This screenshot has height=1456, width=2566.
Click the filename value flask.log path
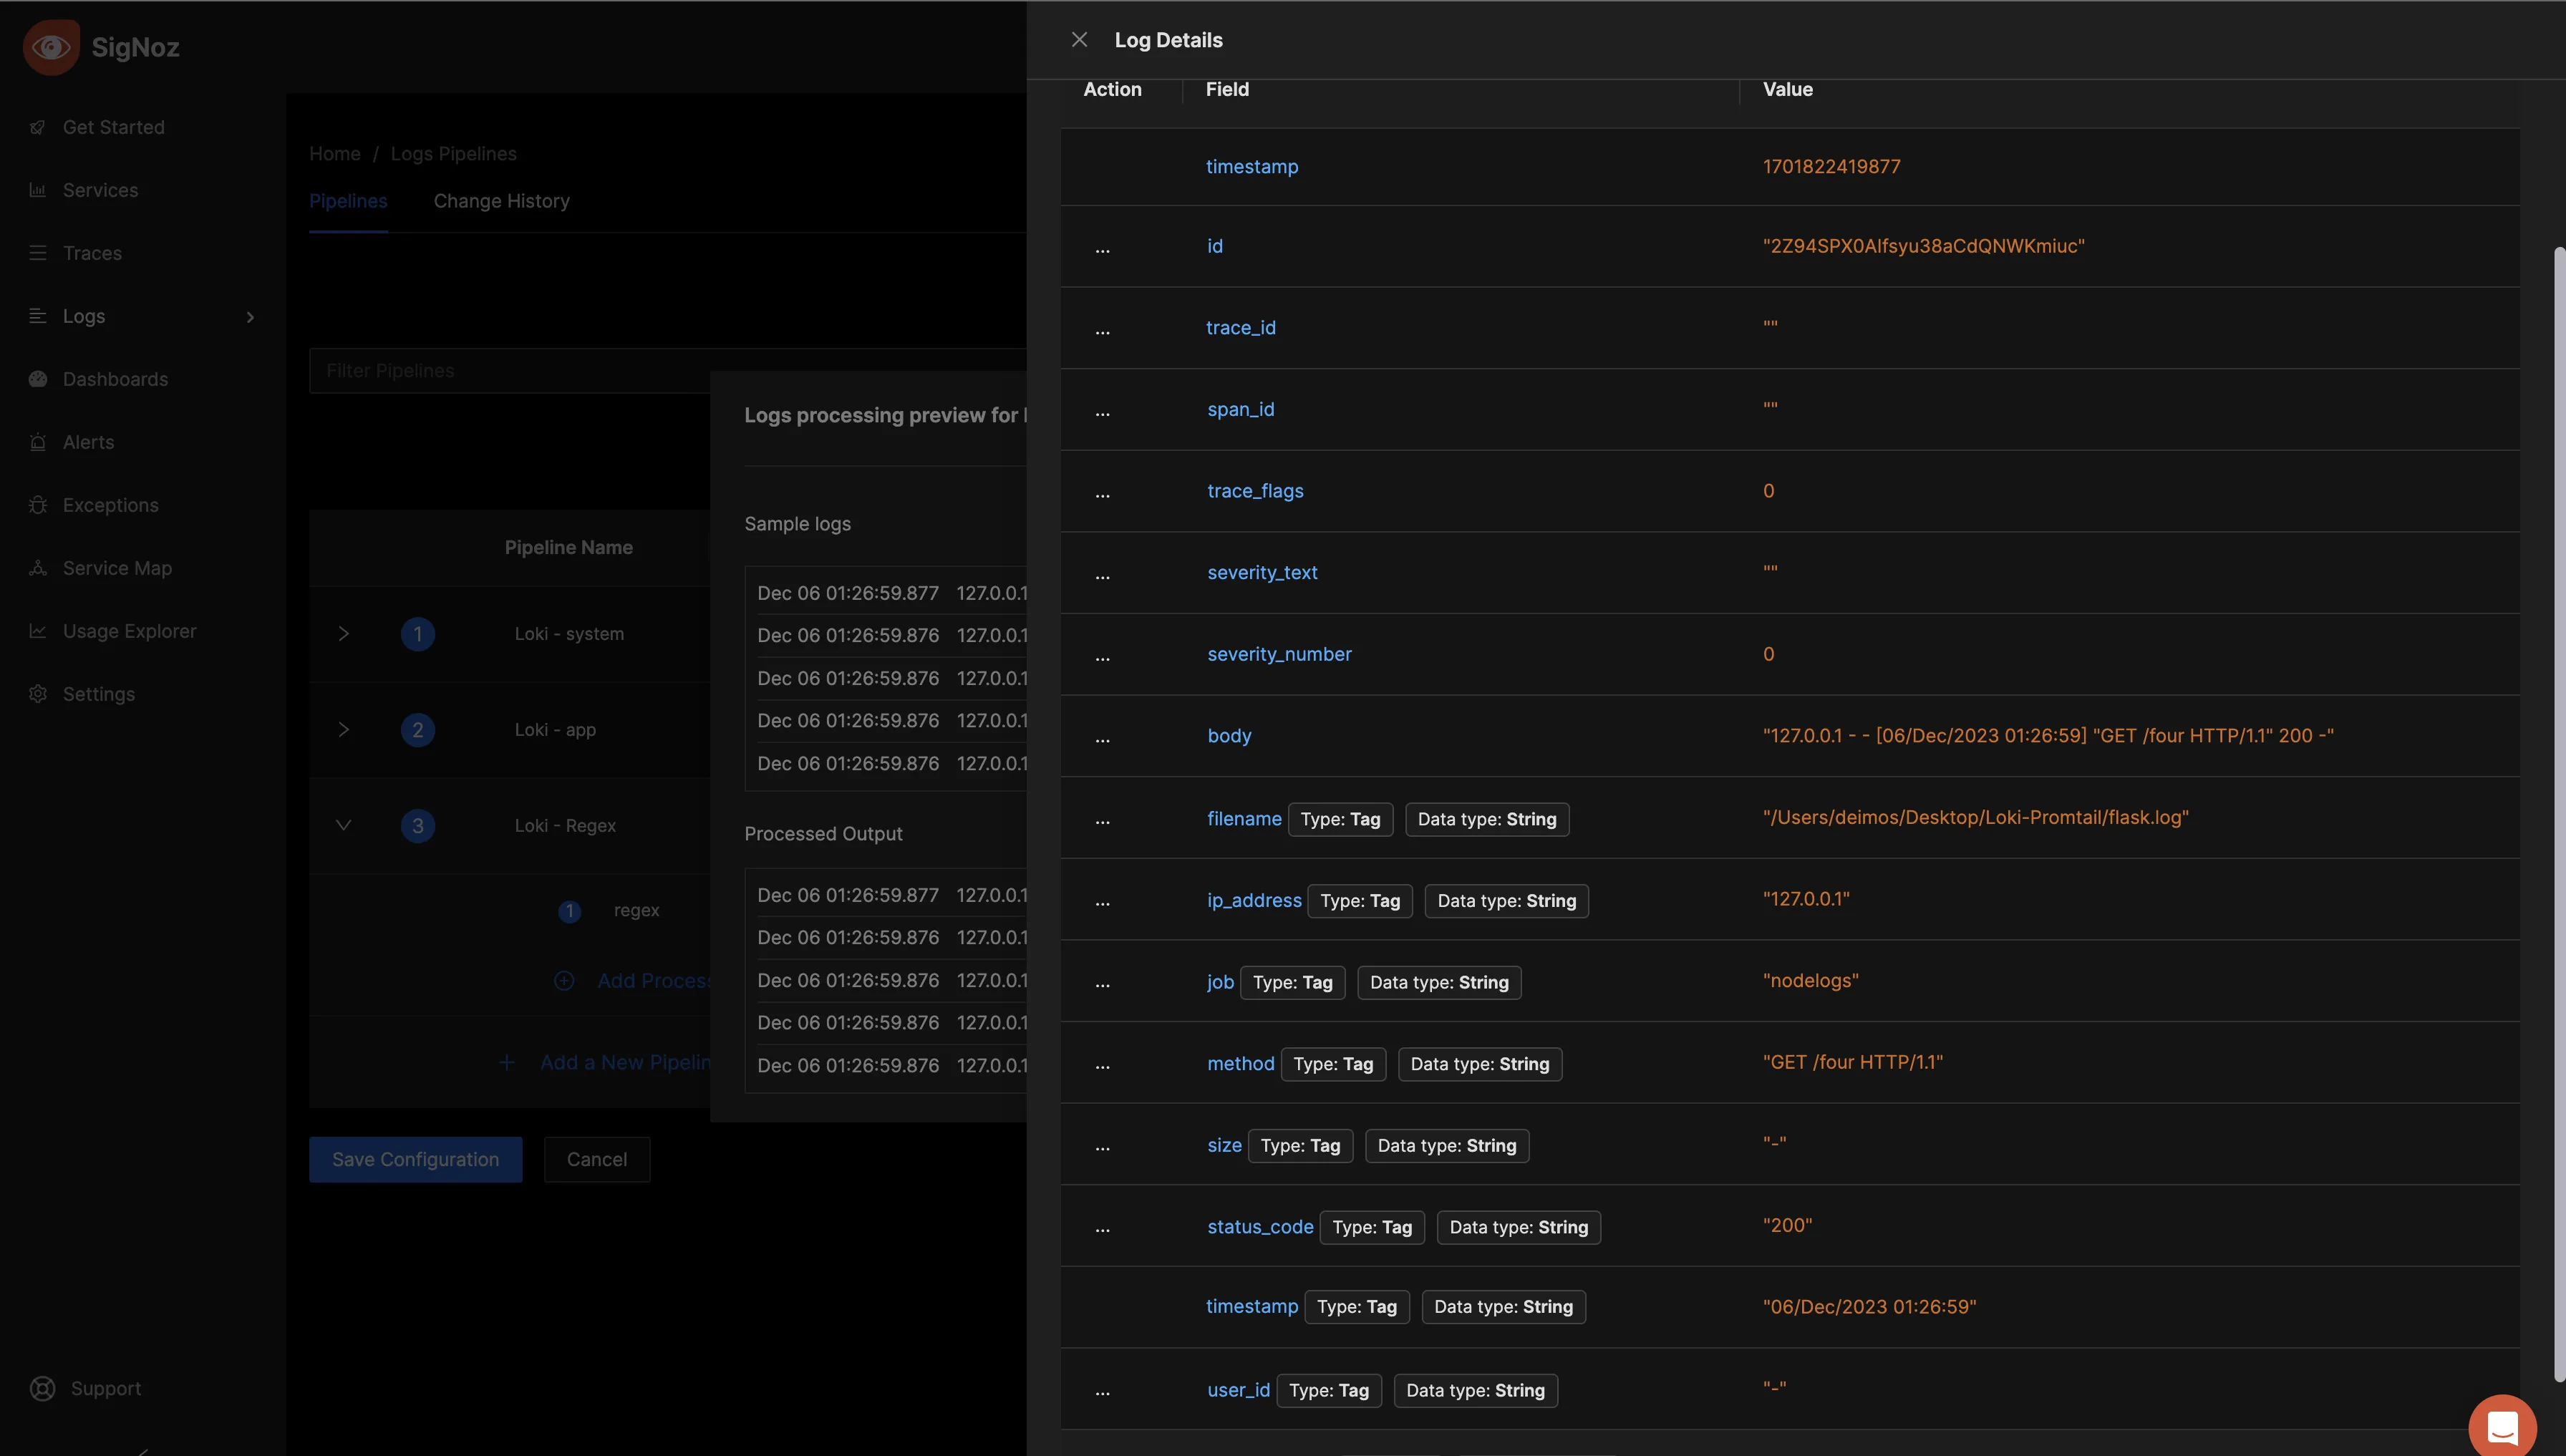point(1976,817)
